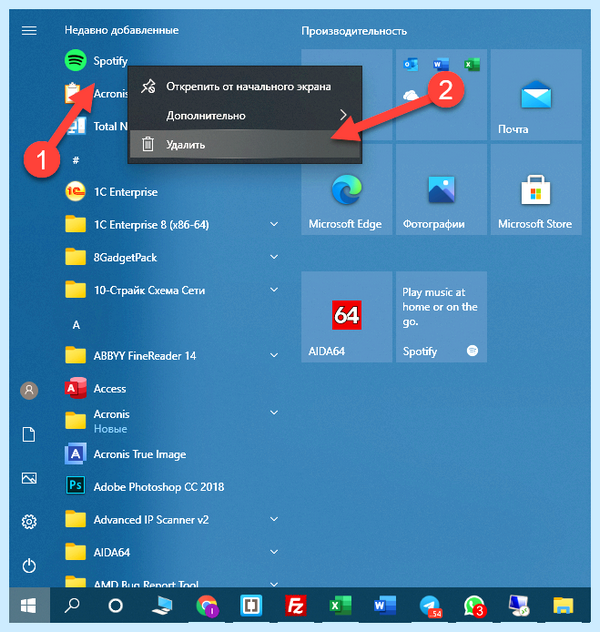Open the Spotify live tile
600x632 pixels.
coord(441,317)
